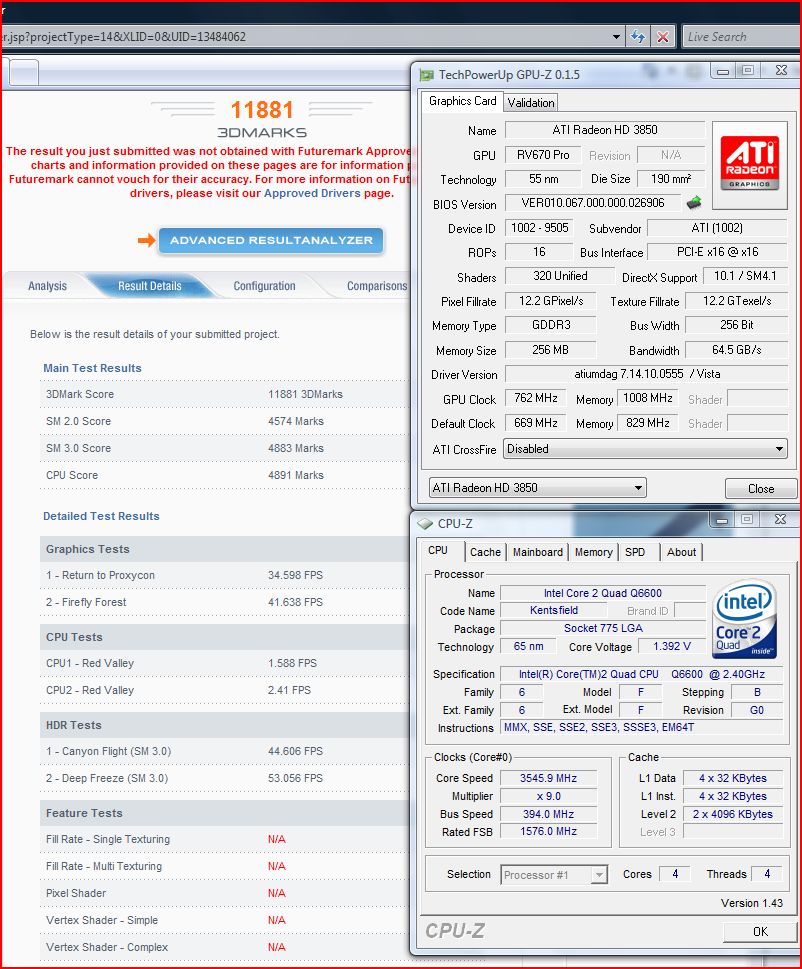This screenshot has height=969, width=802.
Task: Open the CPU-Z About tab
Action: click(x=681, y=552)
